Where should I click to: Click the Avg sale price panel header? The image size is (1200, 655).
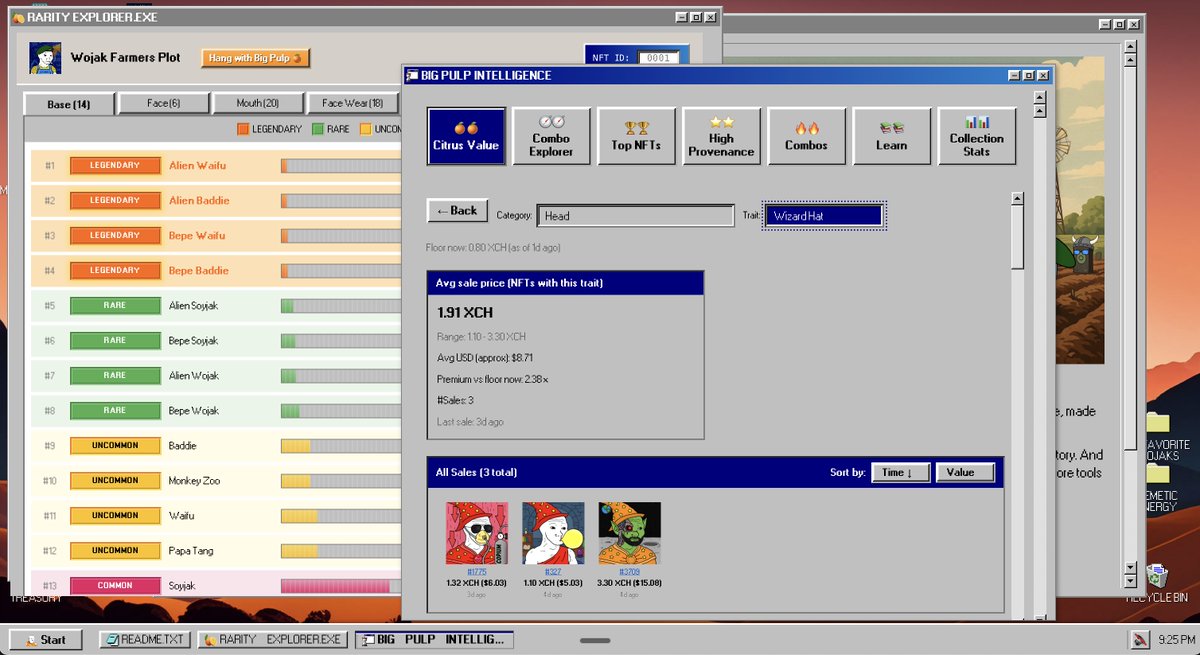pos(565,283)
